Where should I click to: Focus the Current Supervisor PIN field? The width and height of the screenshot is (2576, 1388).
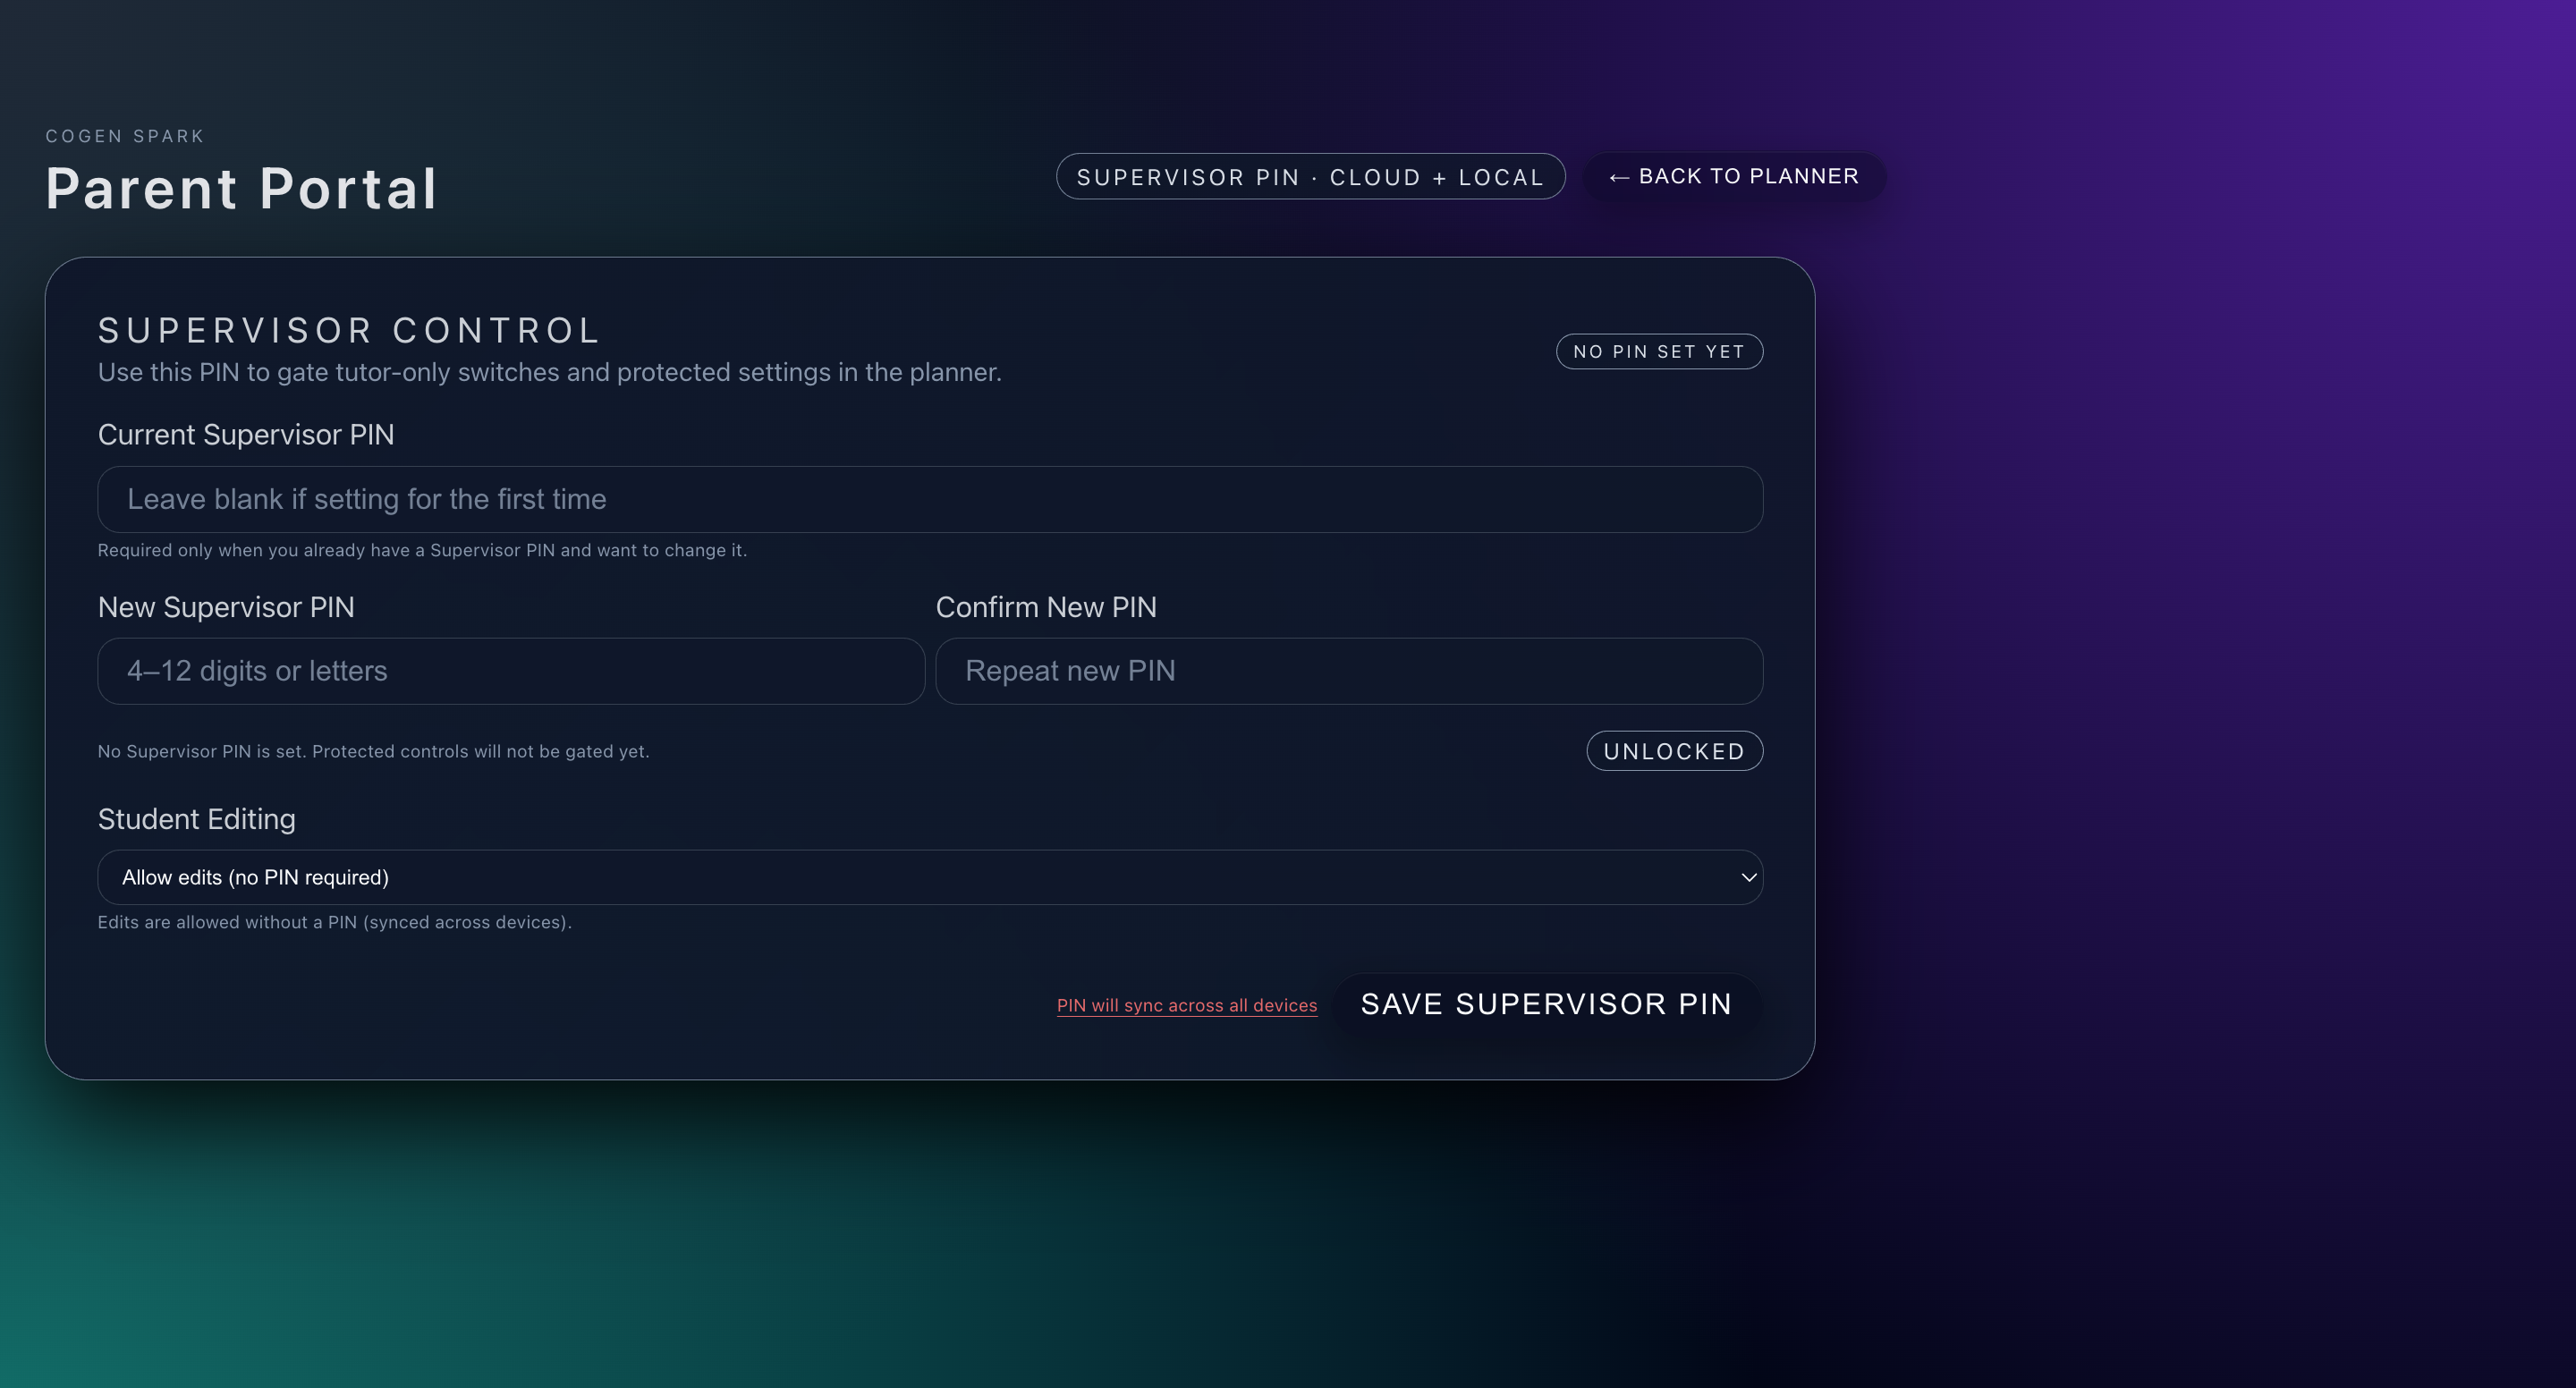point(928,499)
